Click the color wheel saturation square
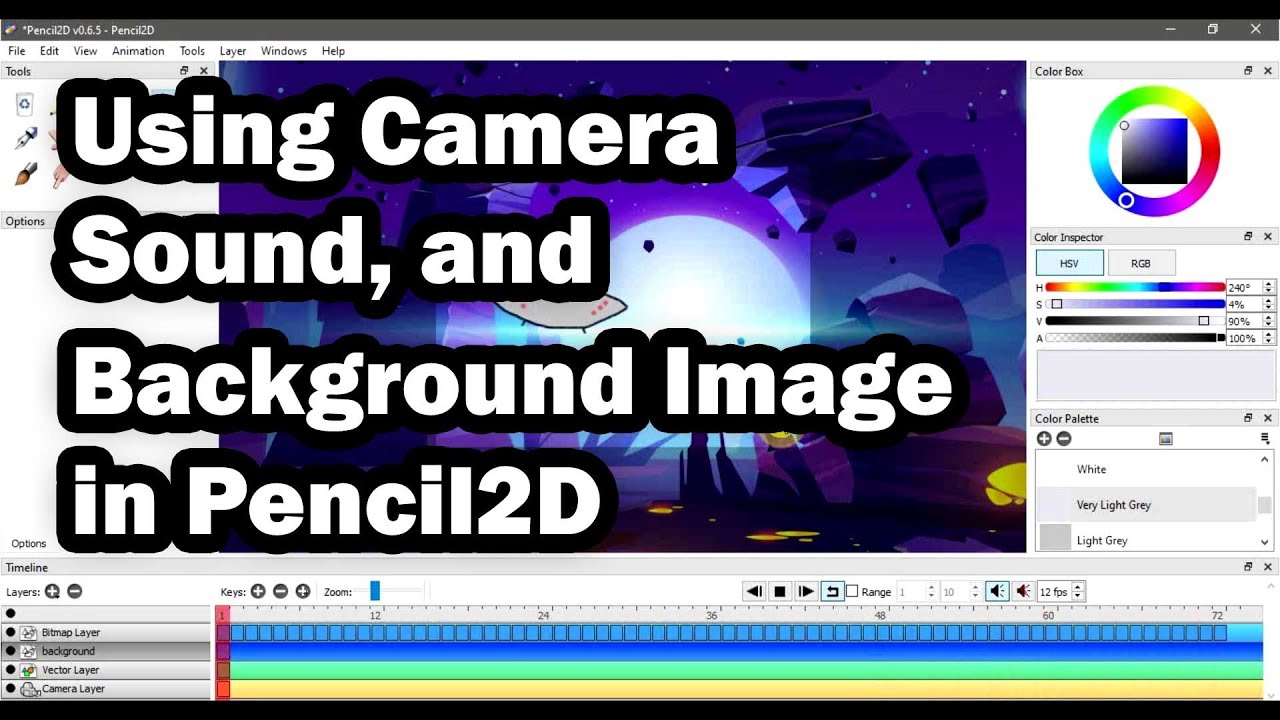 [x=1154, y=151]
